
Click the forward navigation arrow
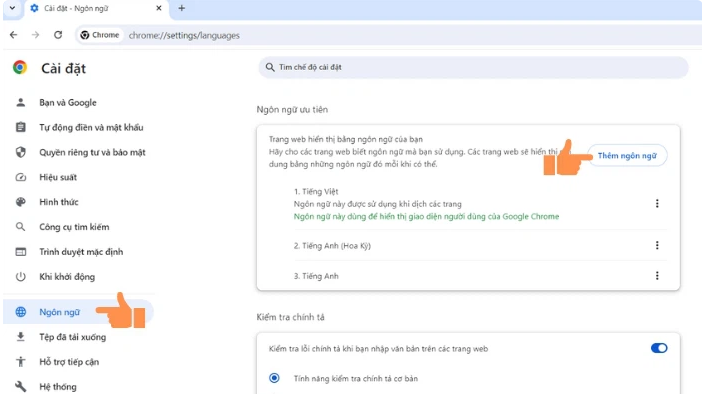[35, 35]
